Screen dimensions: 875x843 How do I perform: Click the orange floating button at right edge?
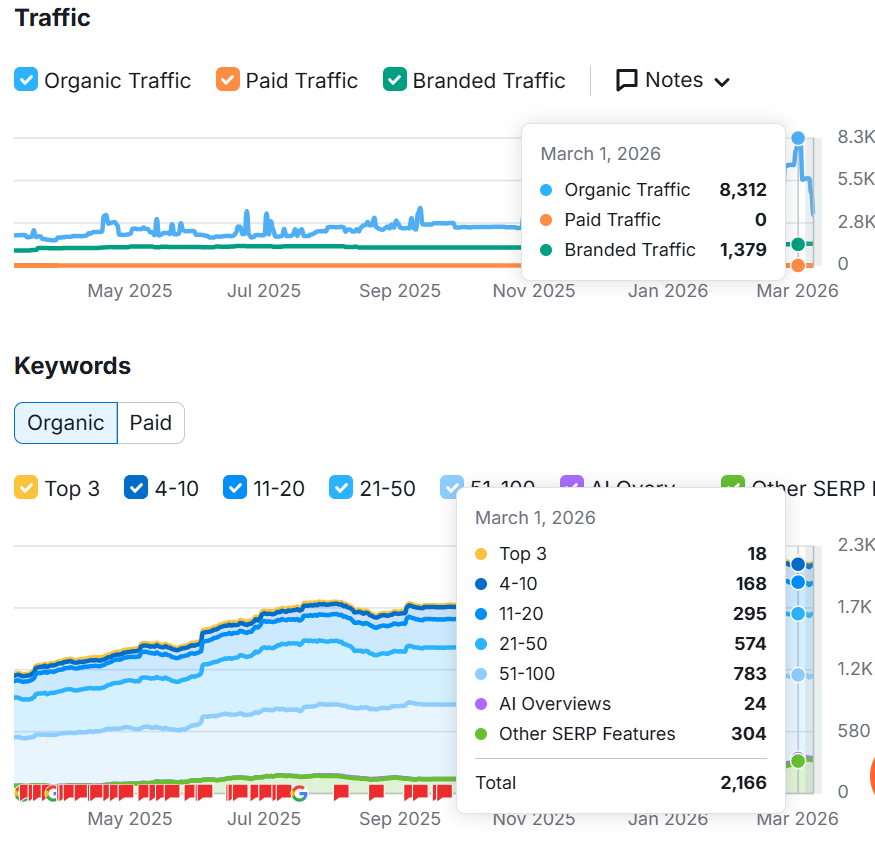tap(871, 777)
